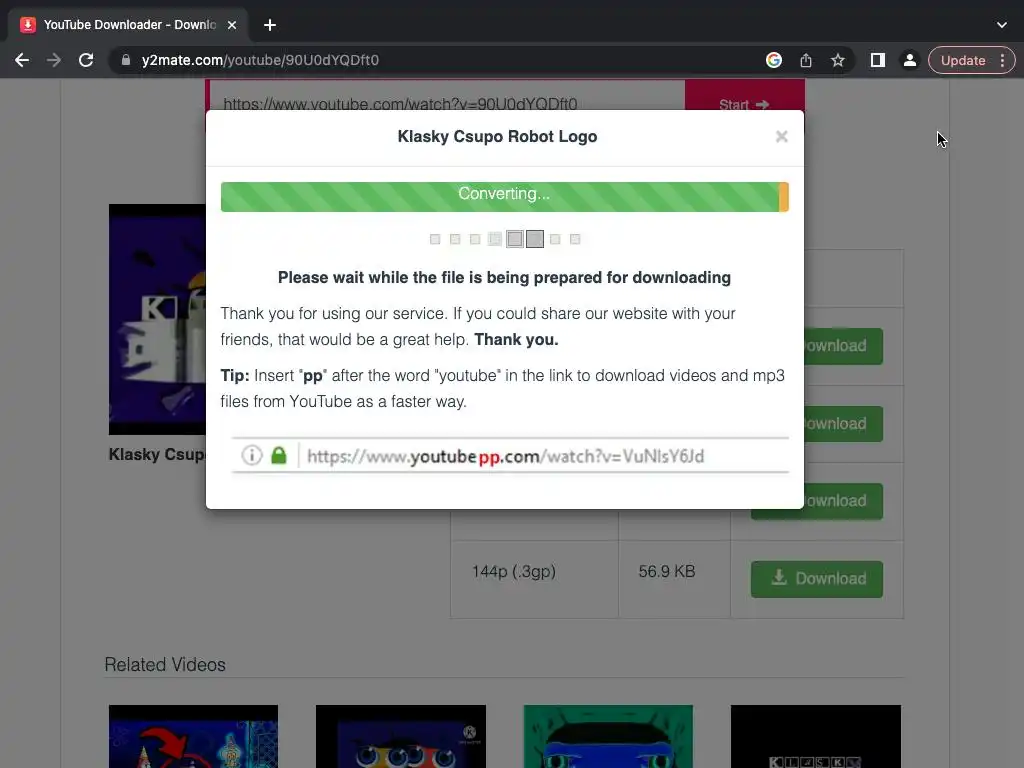This screenshot has height=768, width=1024.
Task: Open Chrome three-dot menu
Action: 1002,60
